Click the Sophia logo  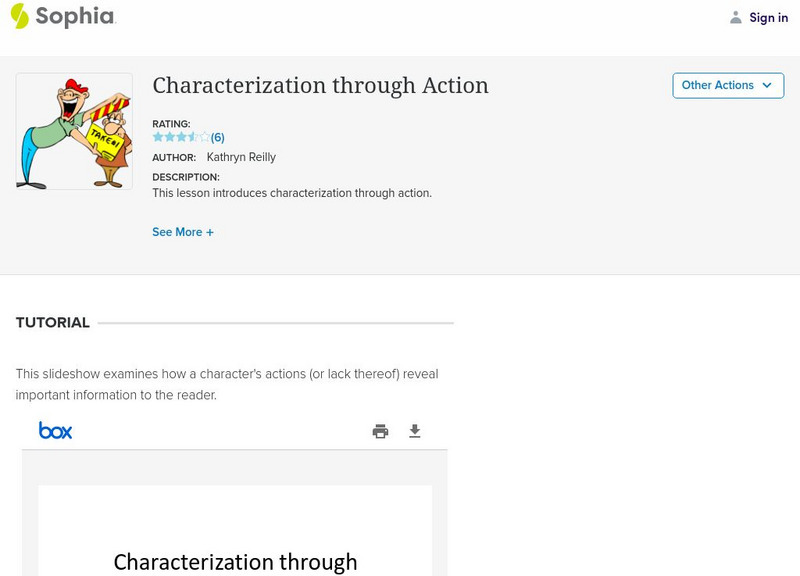pos(62,16)
